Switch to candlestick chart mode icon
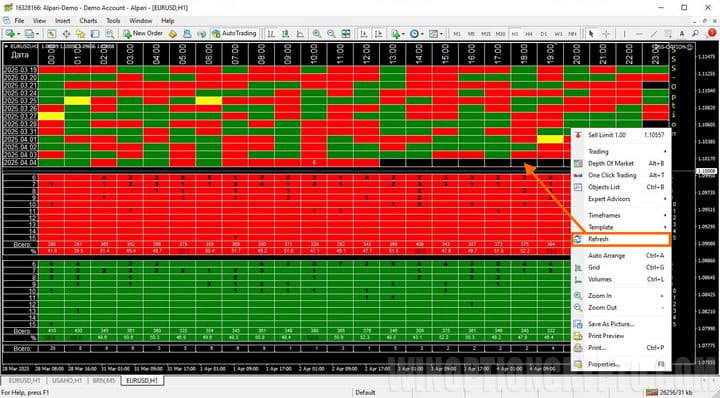This screenshot has width=720, height=398. tap(286, 34)
